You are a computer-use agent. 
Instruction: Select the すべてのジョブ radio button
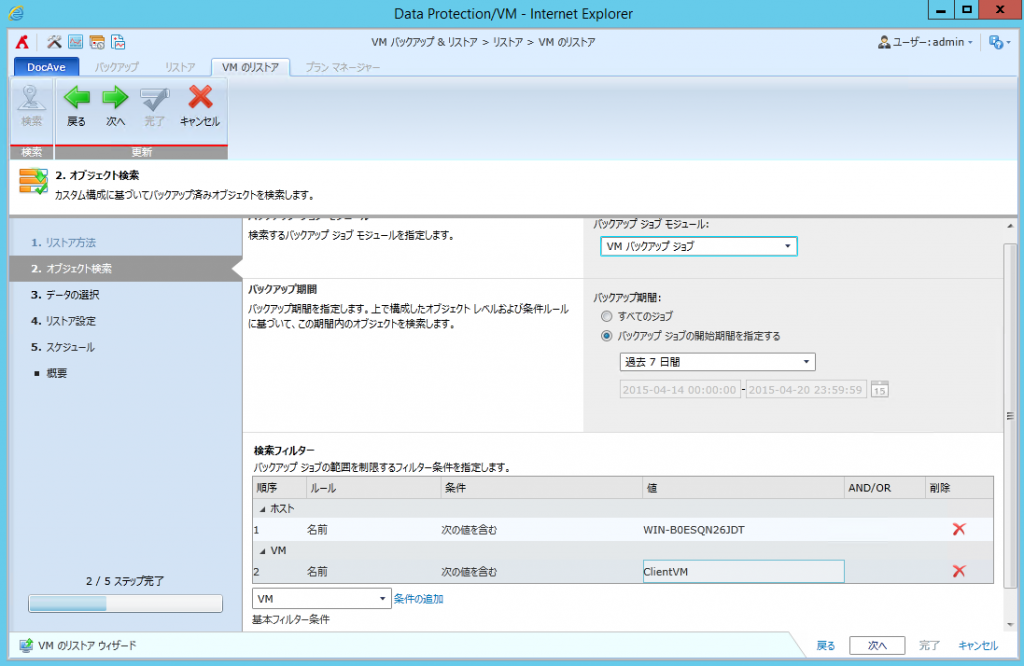(x=607, y=317)
